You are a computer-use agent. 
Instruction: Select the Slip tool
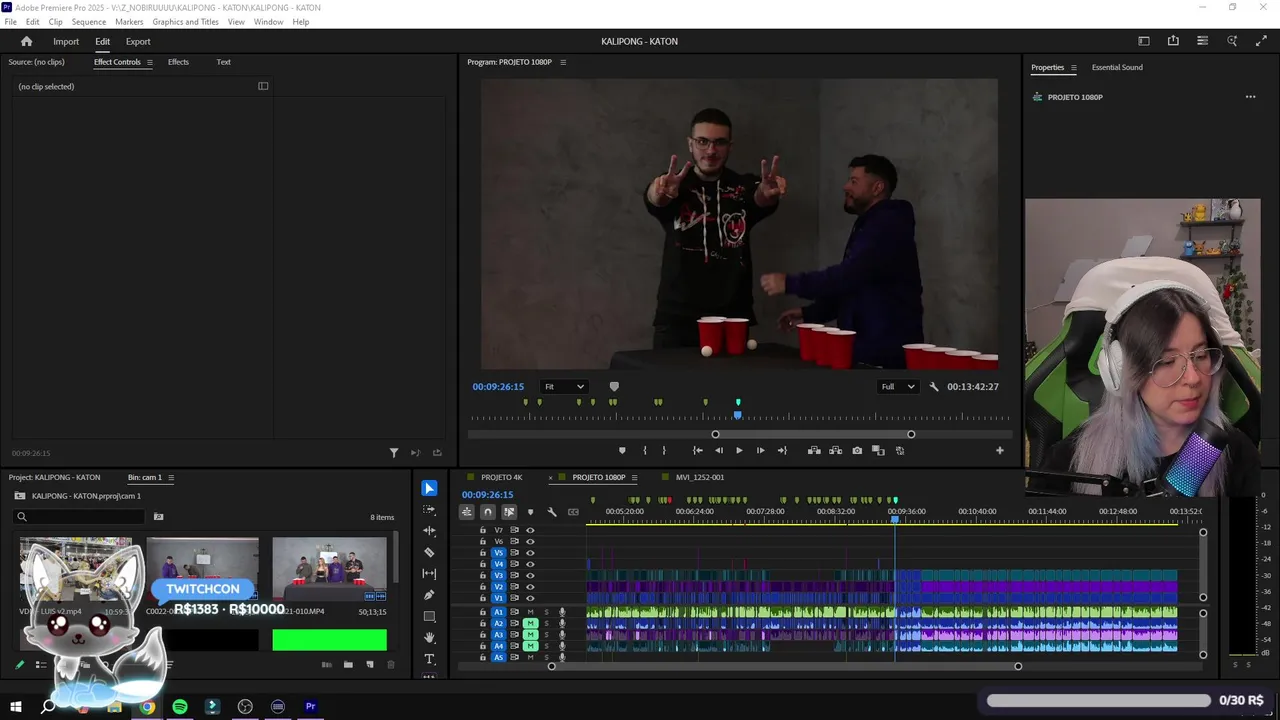click(x=429, y=573)
